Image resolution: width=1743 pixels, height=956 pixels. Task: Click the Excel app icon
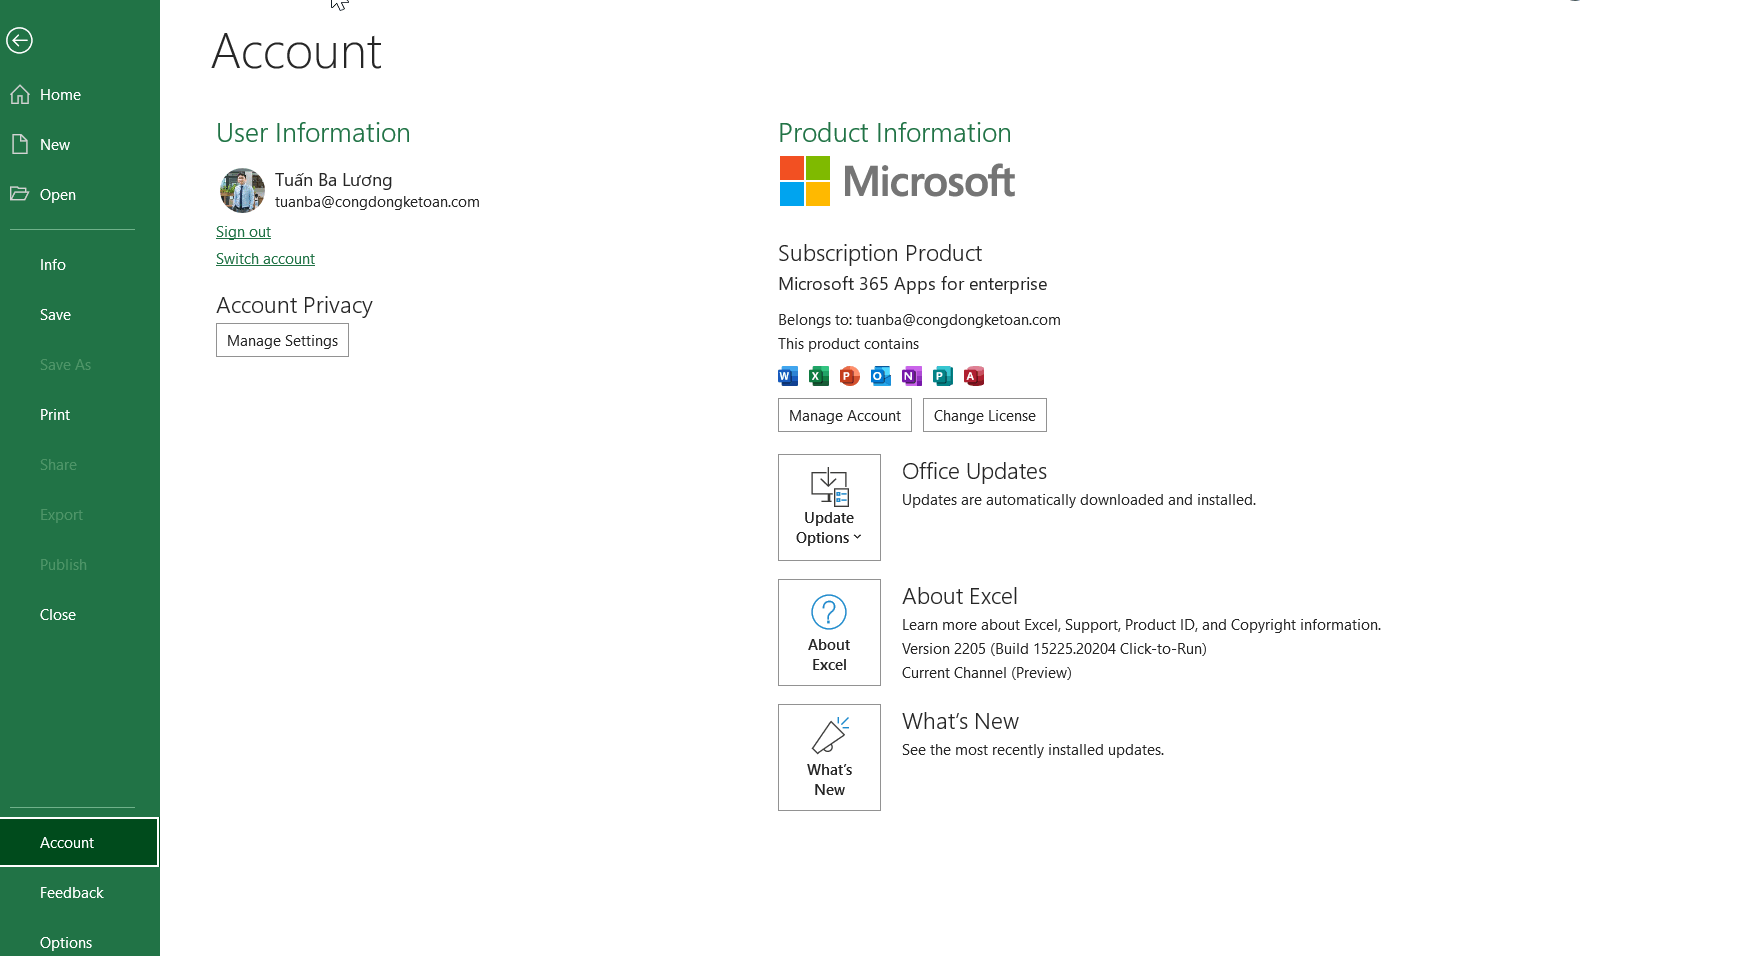[819, 376]
